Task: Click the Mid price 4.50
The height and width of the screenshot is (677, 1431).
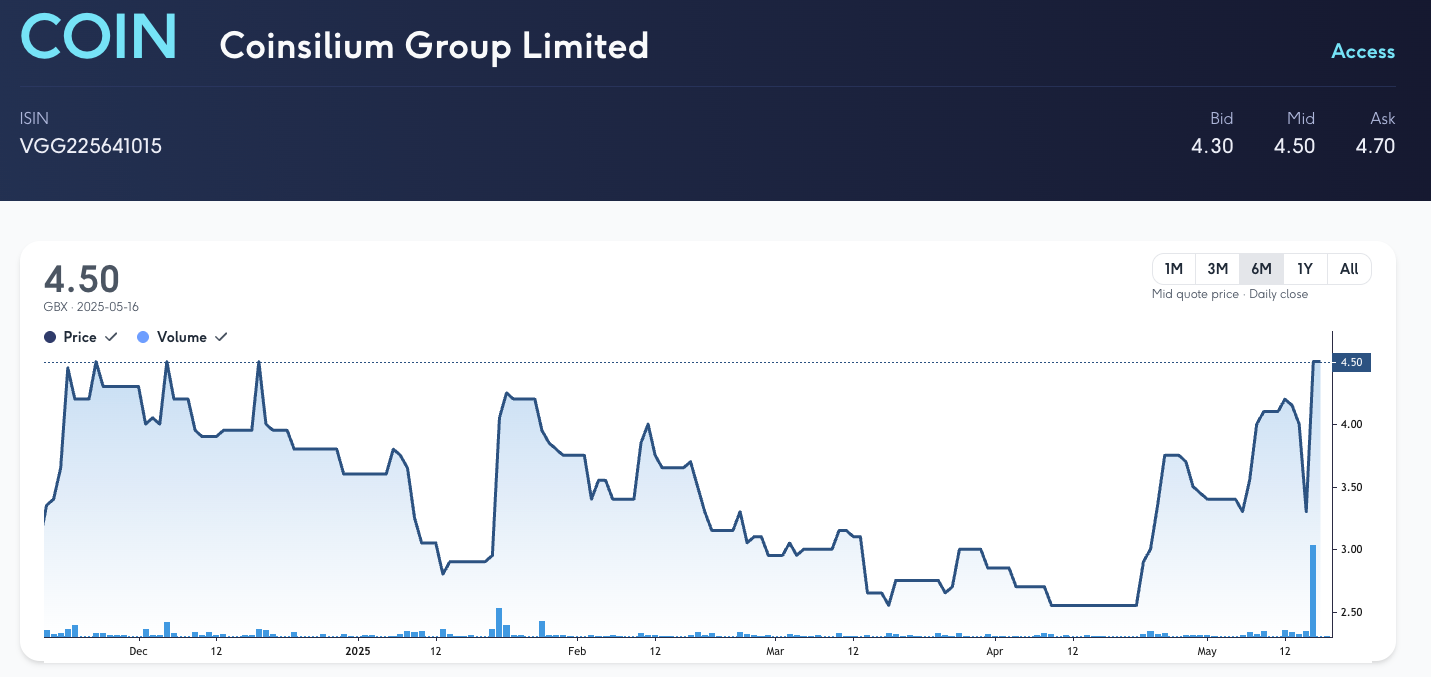Action: pos(1294,146)
